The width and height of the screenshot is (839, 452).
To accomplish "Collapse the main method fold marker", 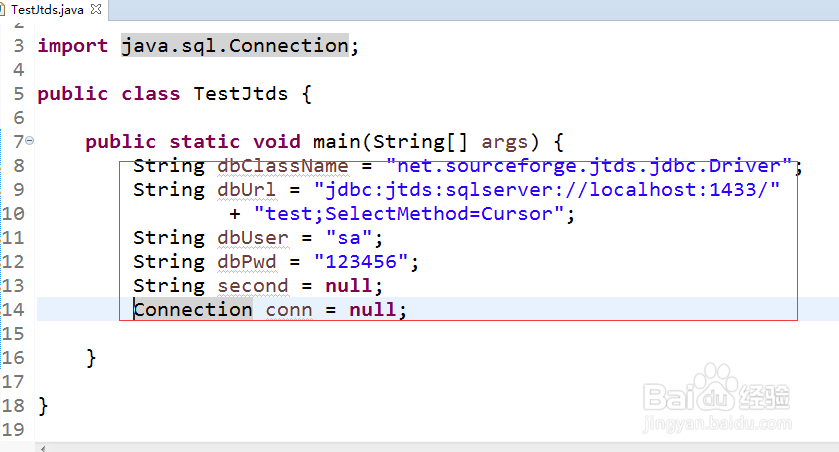I will (x=30, y=141).
